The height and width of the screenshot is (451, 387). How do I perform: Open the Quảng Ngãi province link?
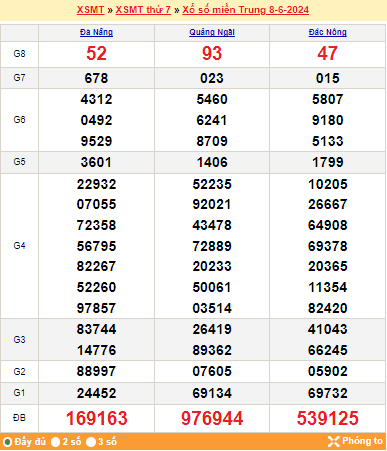tap(212, 32)
